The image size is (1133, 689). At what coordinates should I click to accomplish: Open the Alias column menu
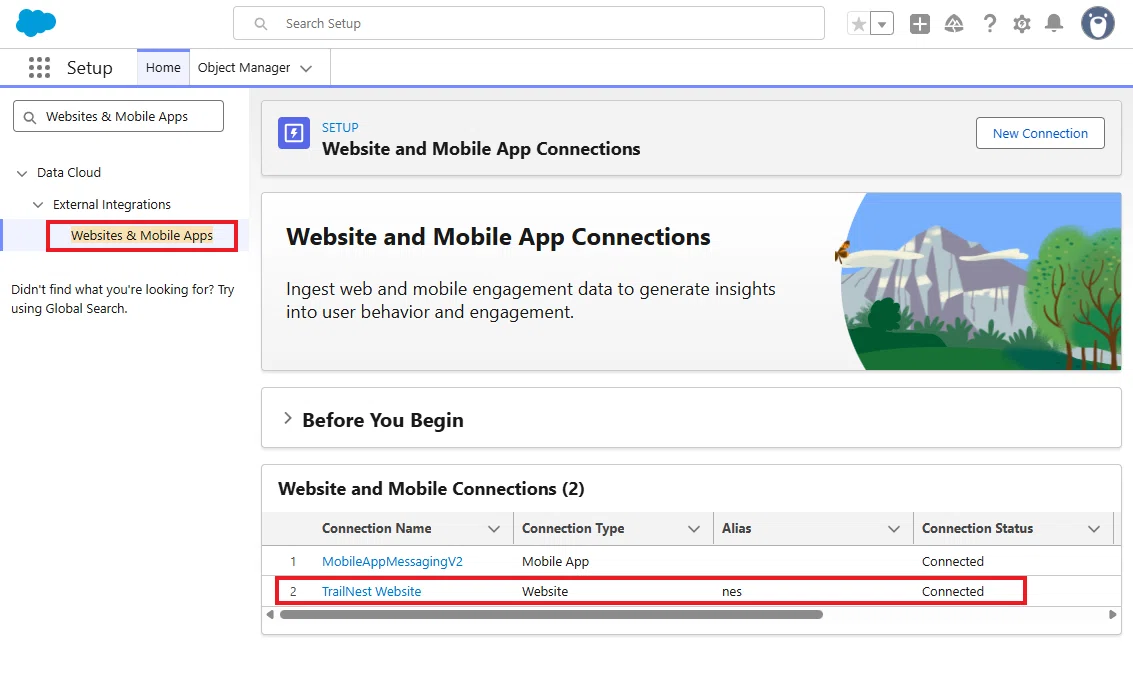(894, 529)
